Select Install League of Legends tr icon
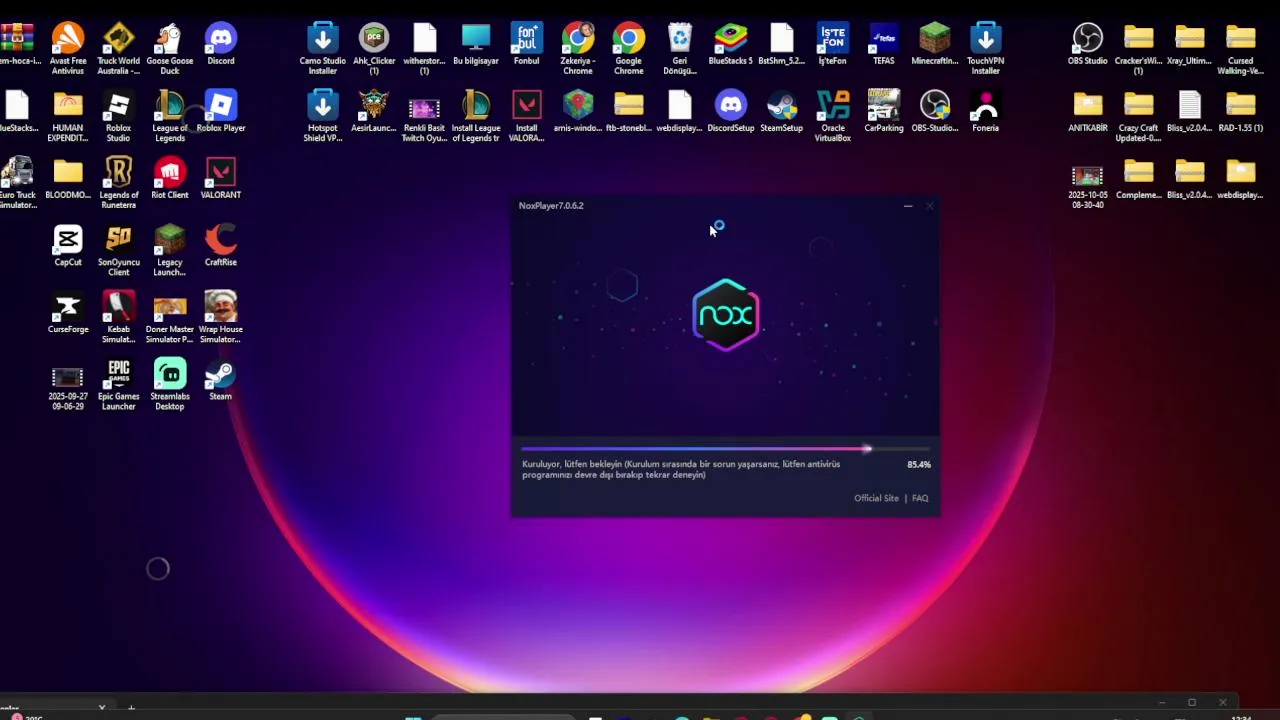 click(476, 116)
